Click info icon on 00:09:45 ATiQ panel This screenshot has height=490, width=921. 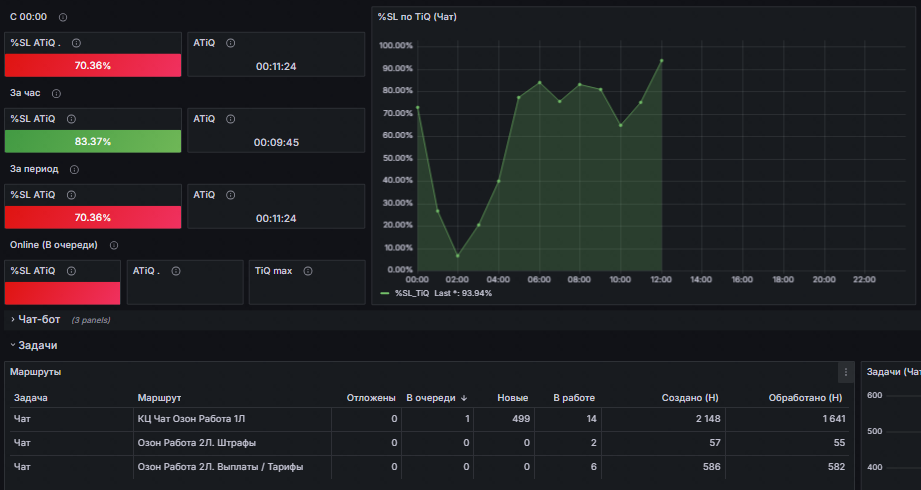(x=230, y=119)
